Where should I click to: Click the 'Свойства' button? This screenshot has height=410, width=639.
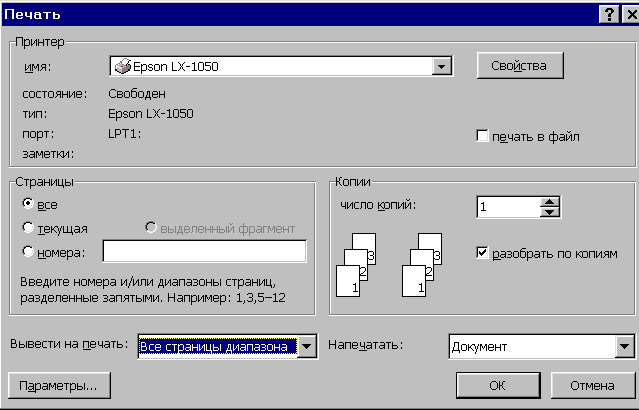tap(520, 65)
